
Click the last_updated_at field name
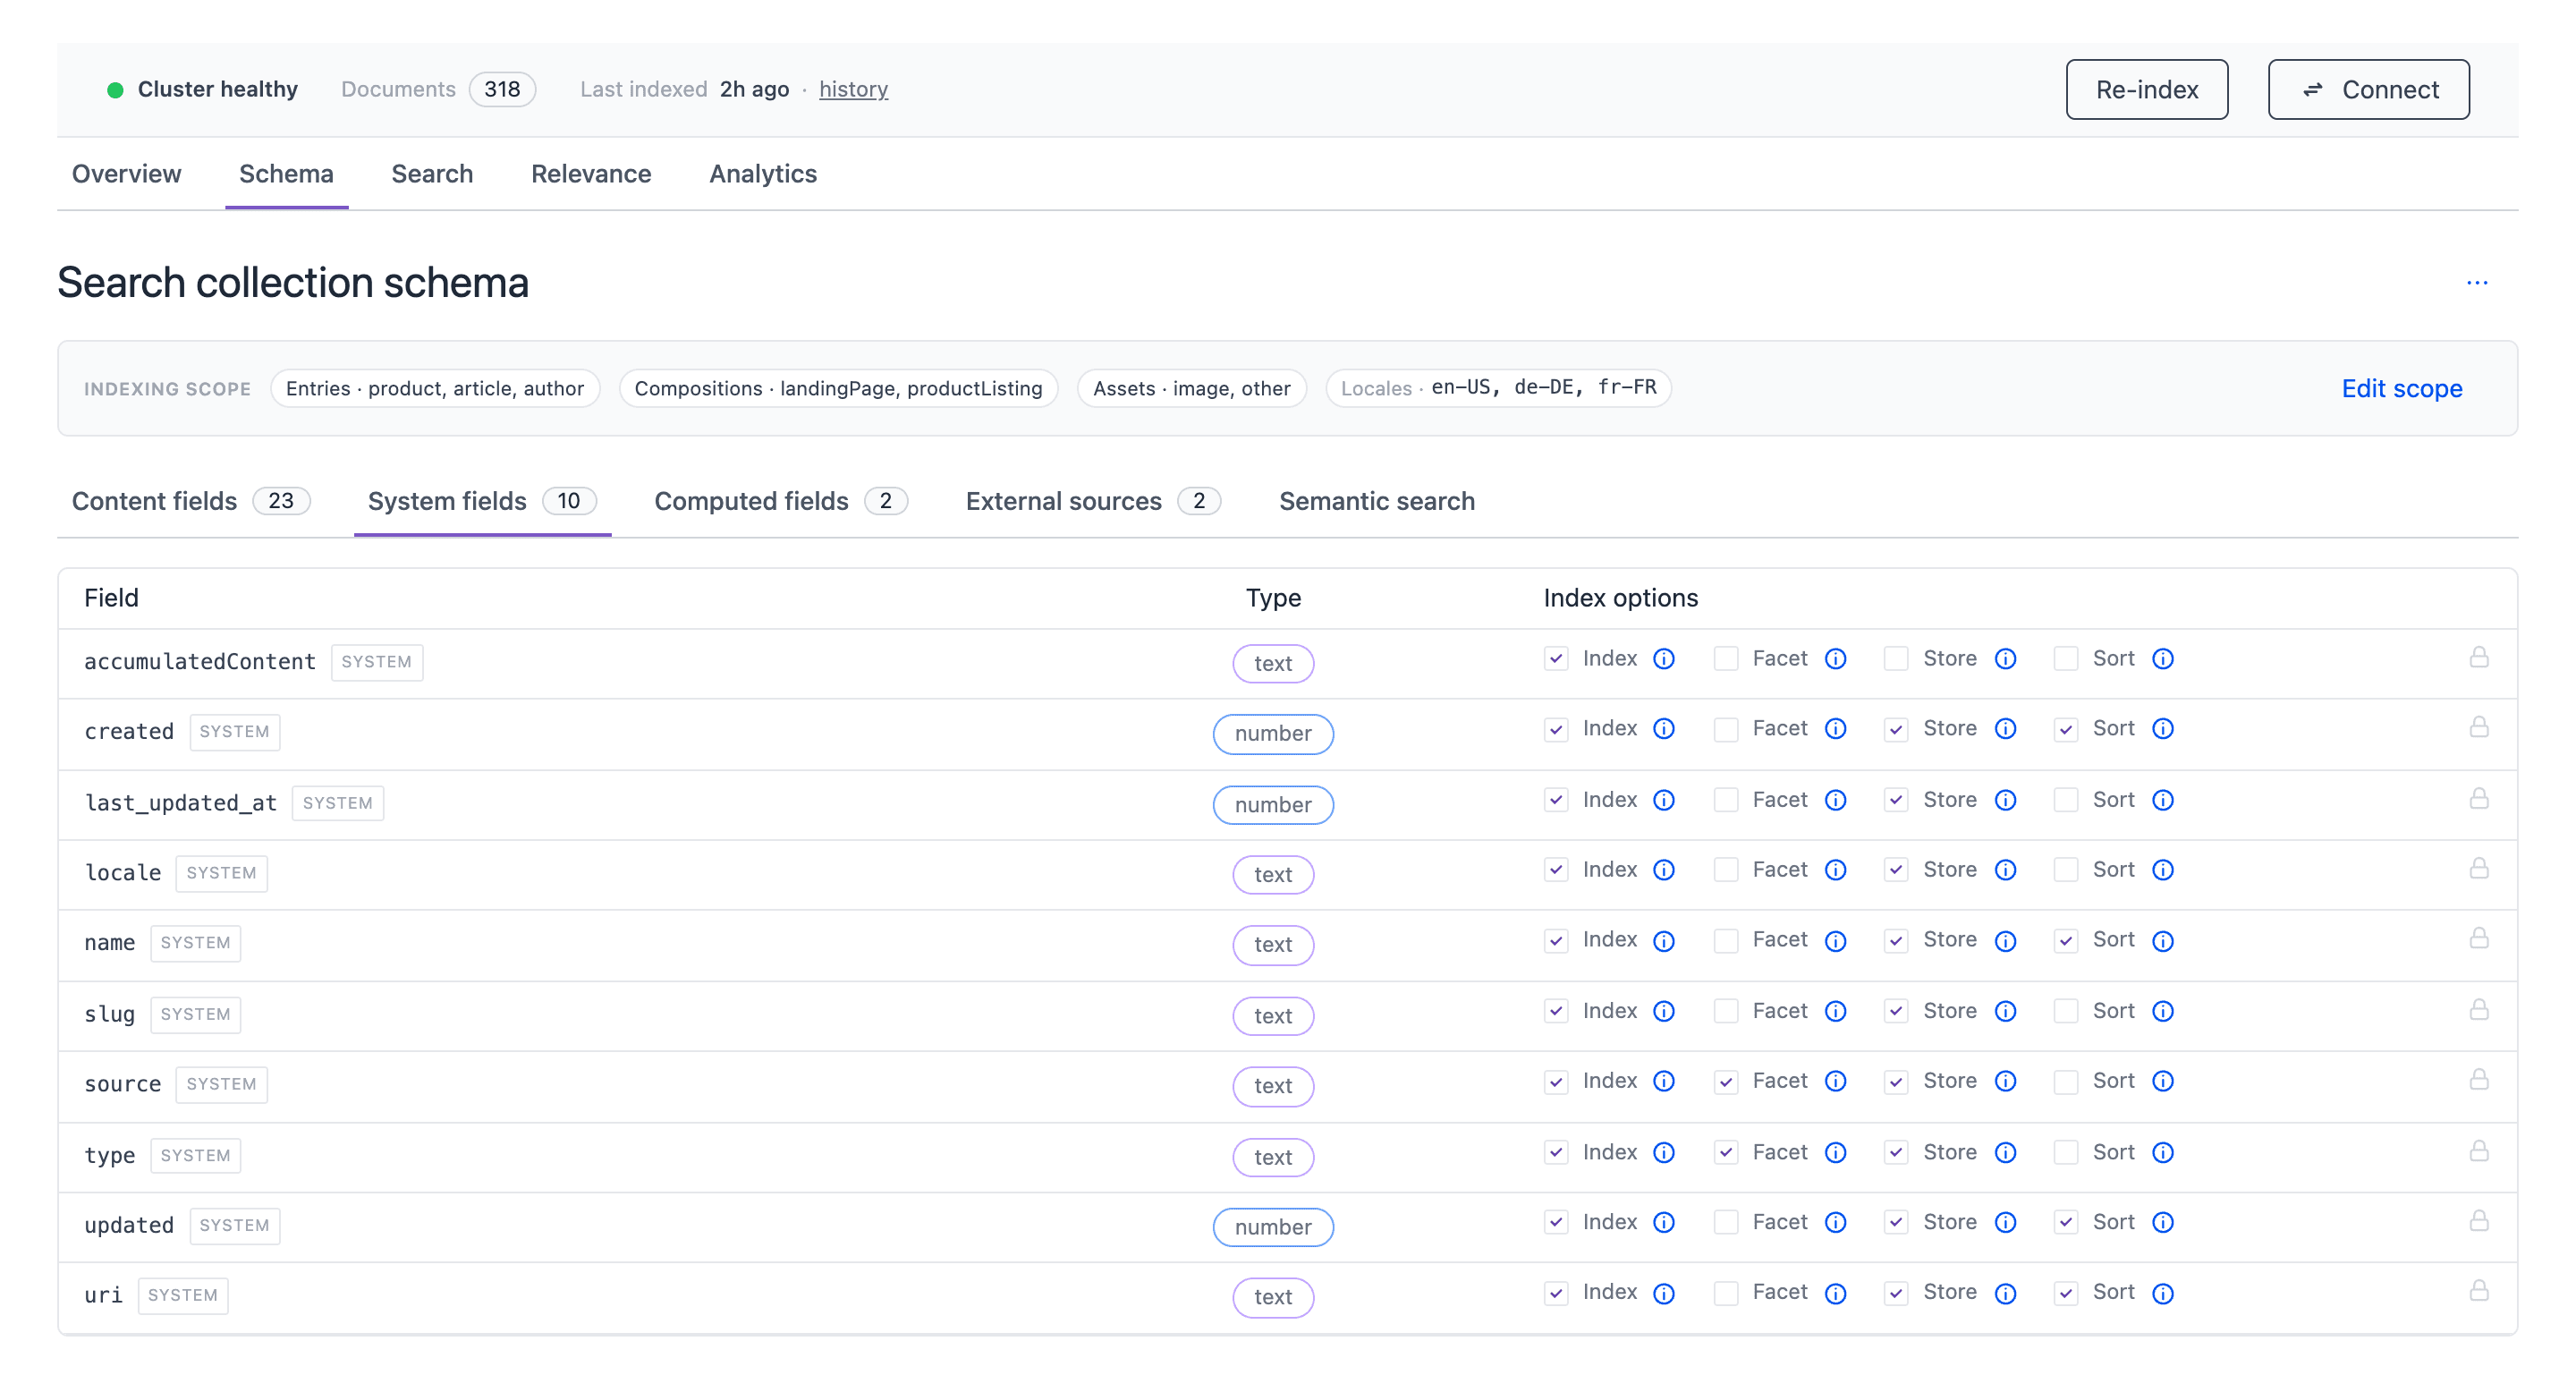point(181,803)
